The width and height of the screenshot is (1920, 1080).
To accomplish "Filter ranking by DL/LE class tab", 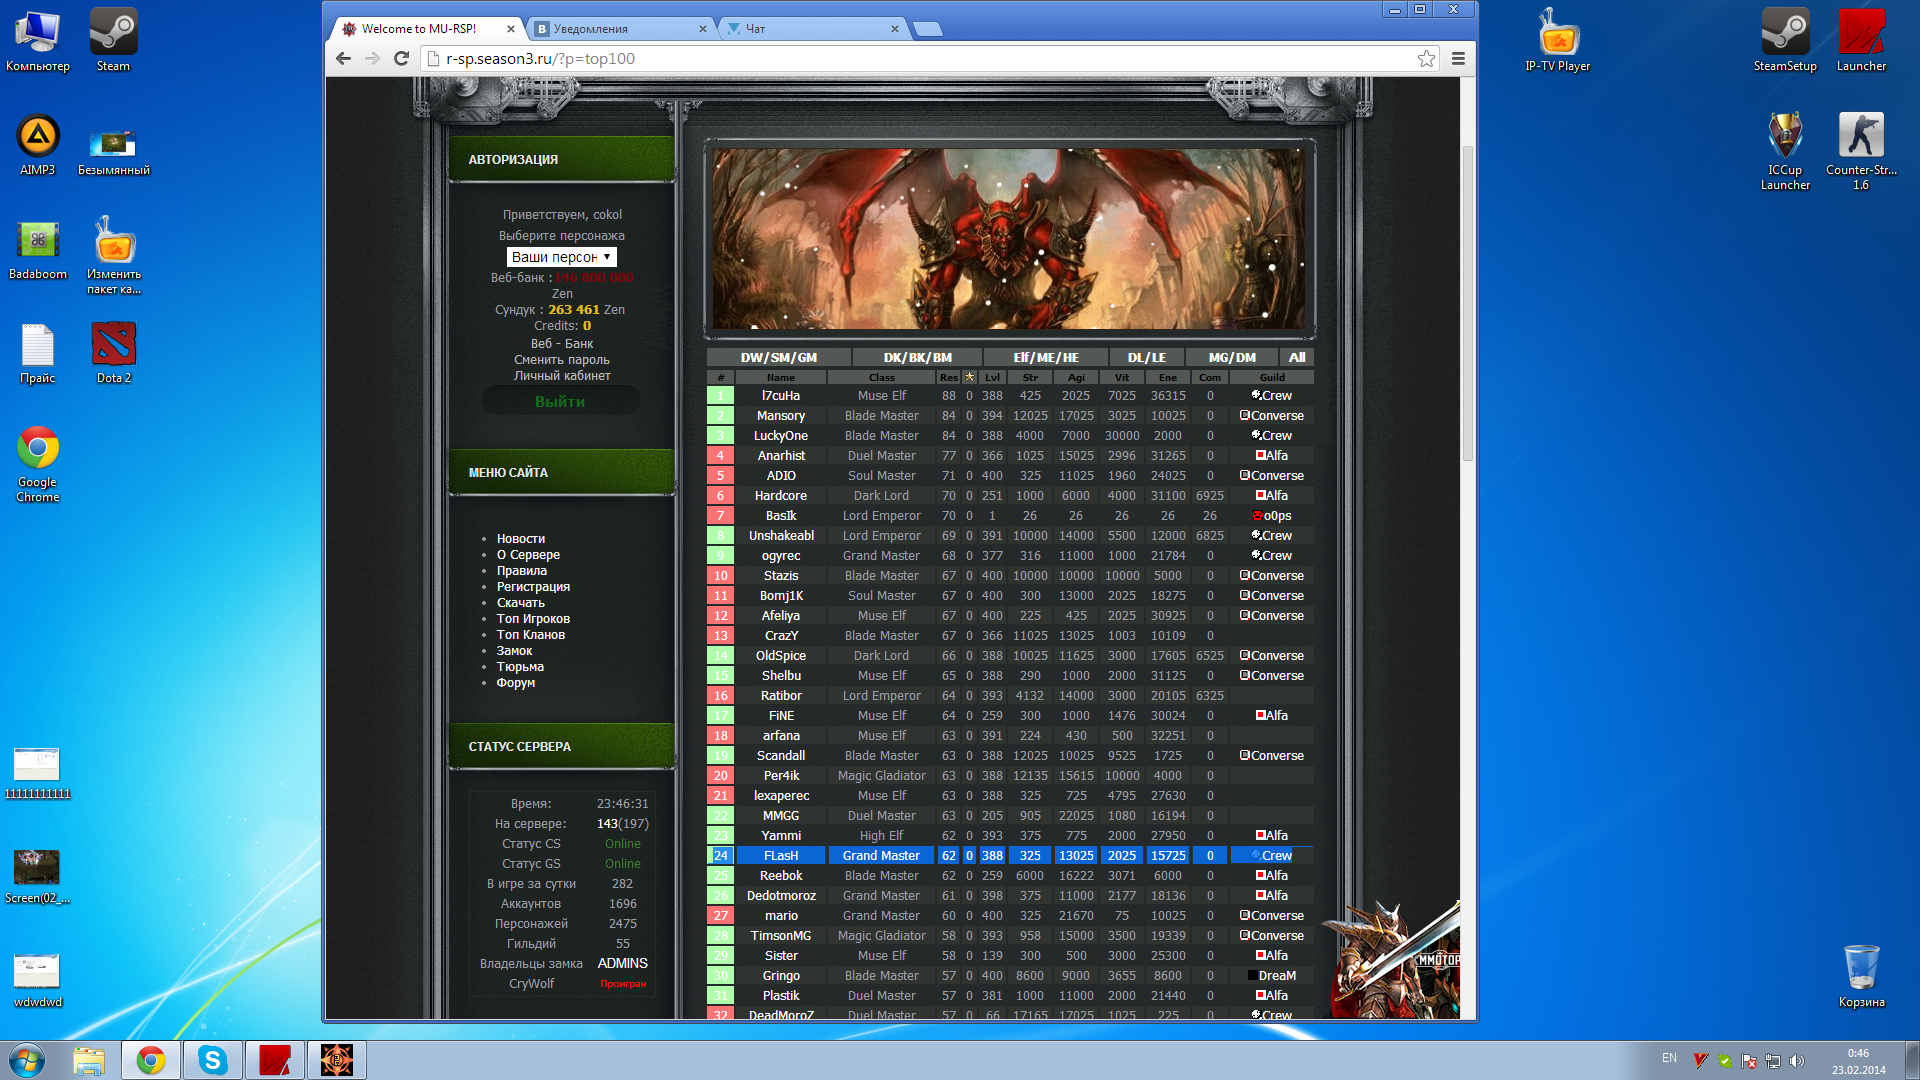I will 1146,358.
